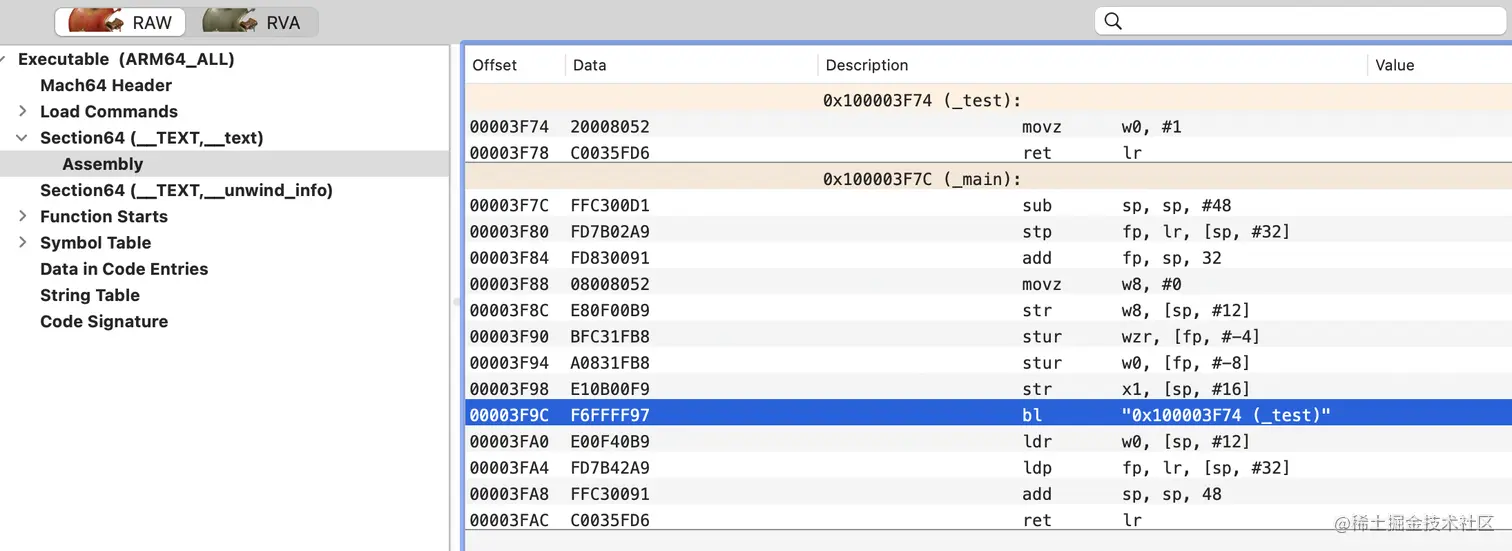This screenshot has height=551, width=1512.
Task: Click data bytes FFC300D1
Action: [610, 205]
